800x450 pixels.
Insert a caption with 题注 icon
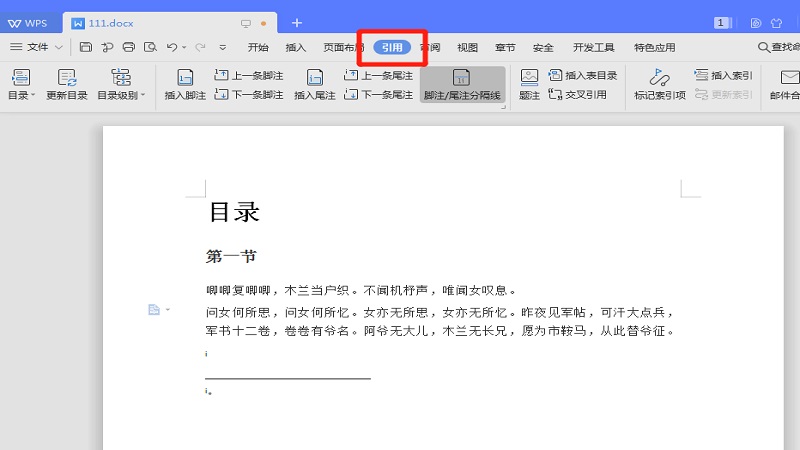[530, 78]
